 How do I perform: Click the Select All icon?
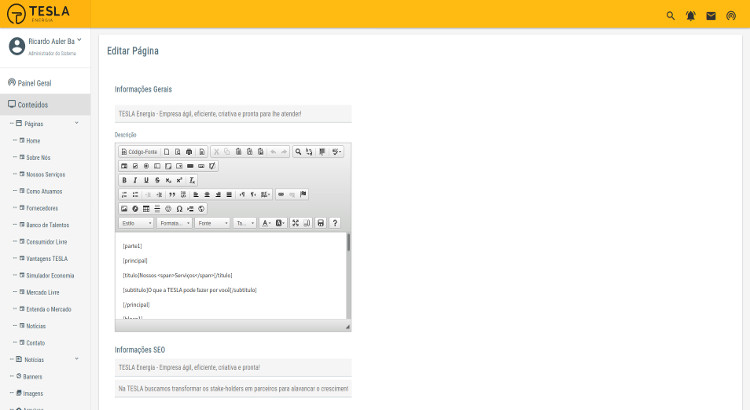pyautogui.click(x=322, y=152)
